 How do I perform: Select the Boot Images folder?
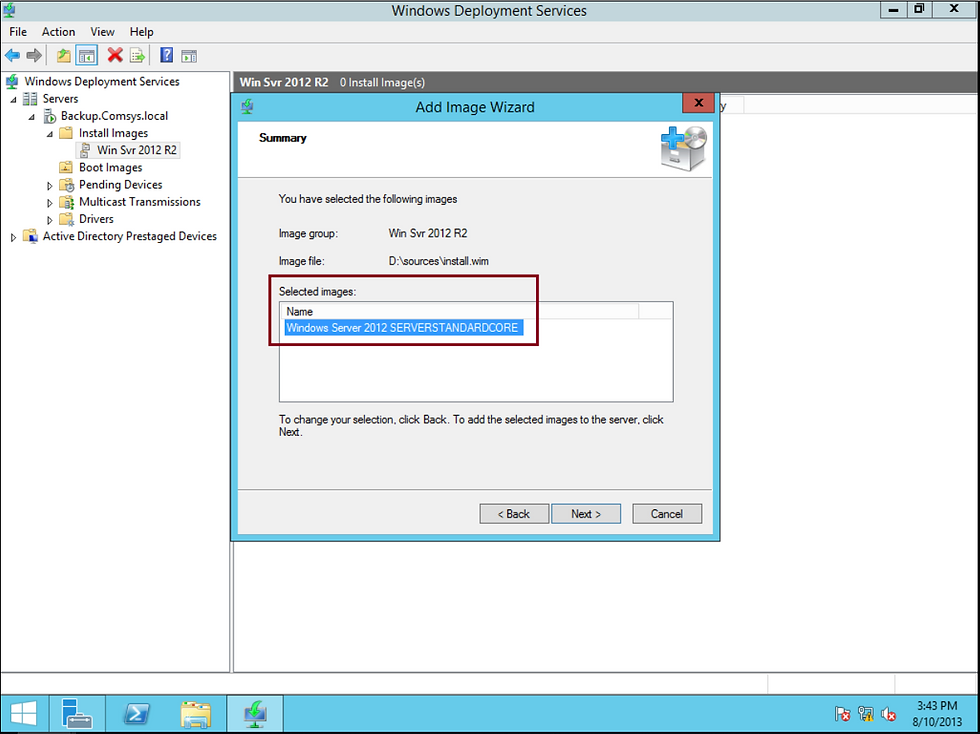pos(111,168)
